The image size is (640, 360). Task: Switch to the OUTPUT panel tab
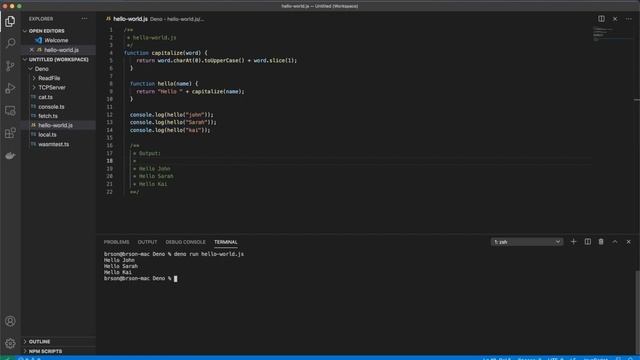point(147,242)
